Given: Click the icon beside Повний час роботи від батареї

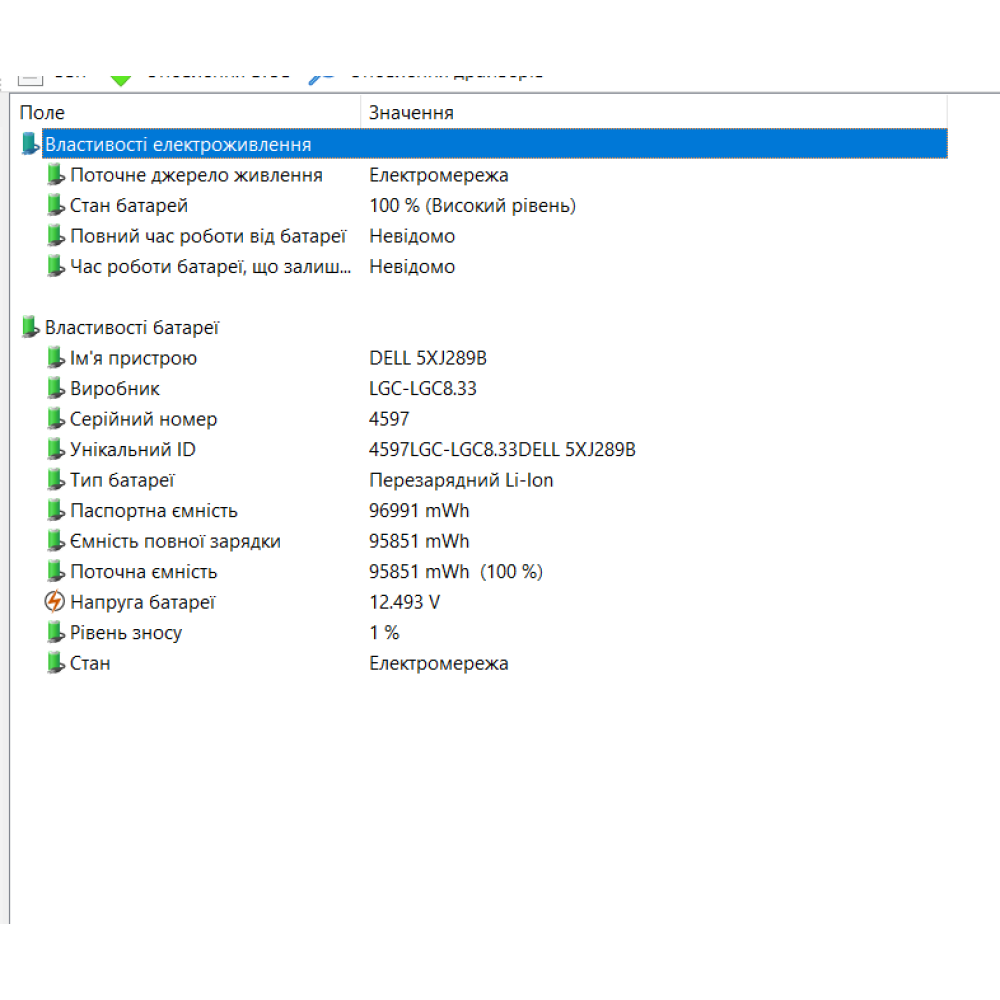Looking at the screenshot, I should point(55,235).
